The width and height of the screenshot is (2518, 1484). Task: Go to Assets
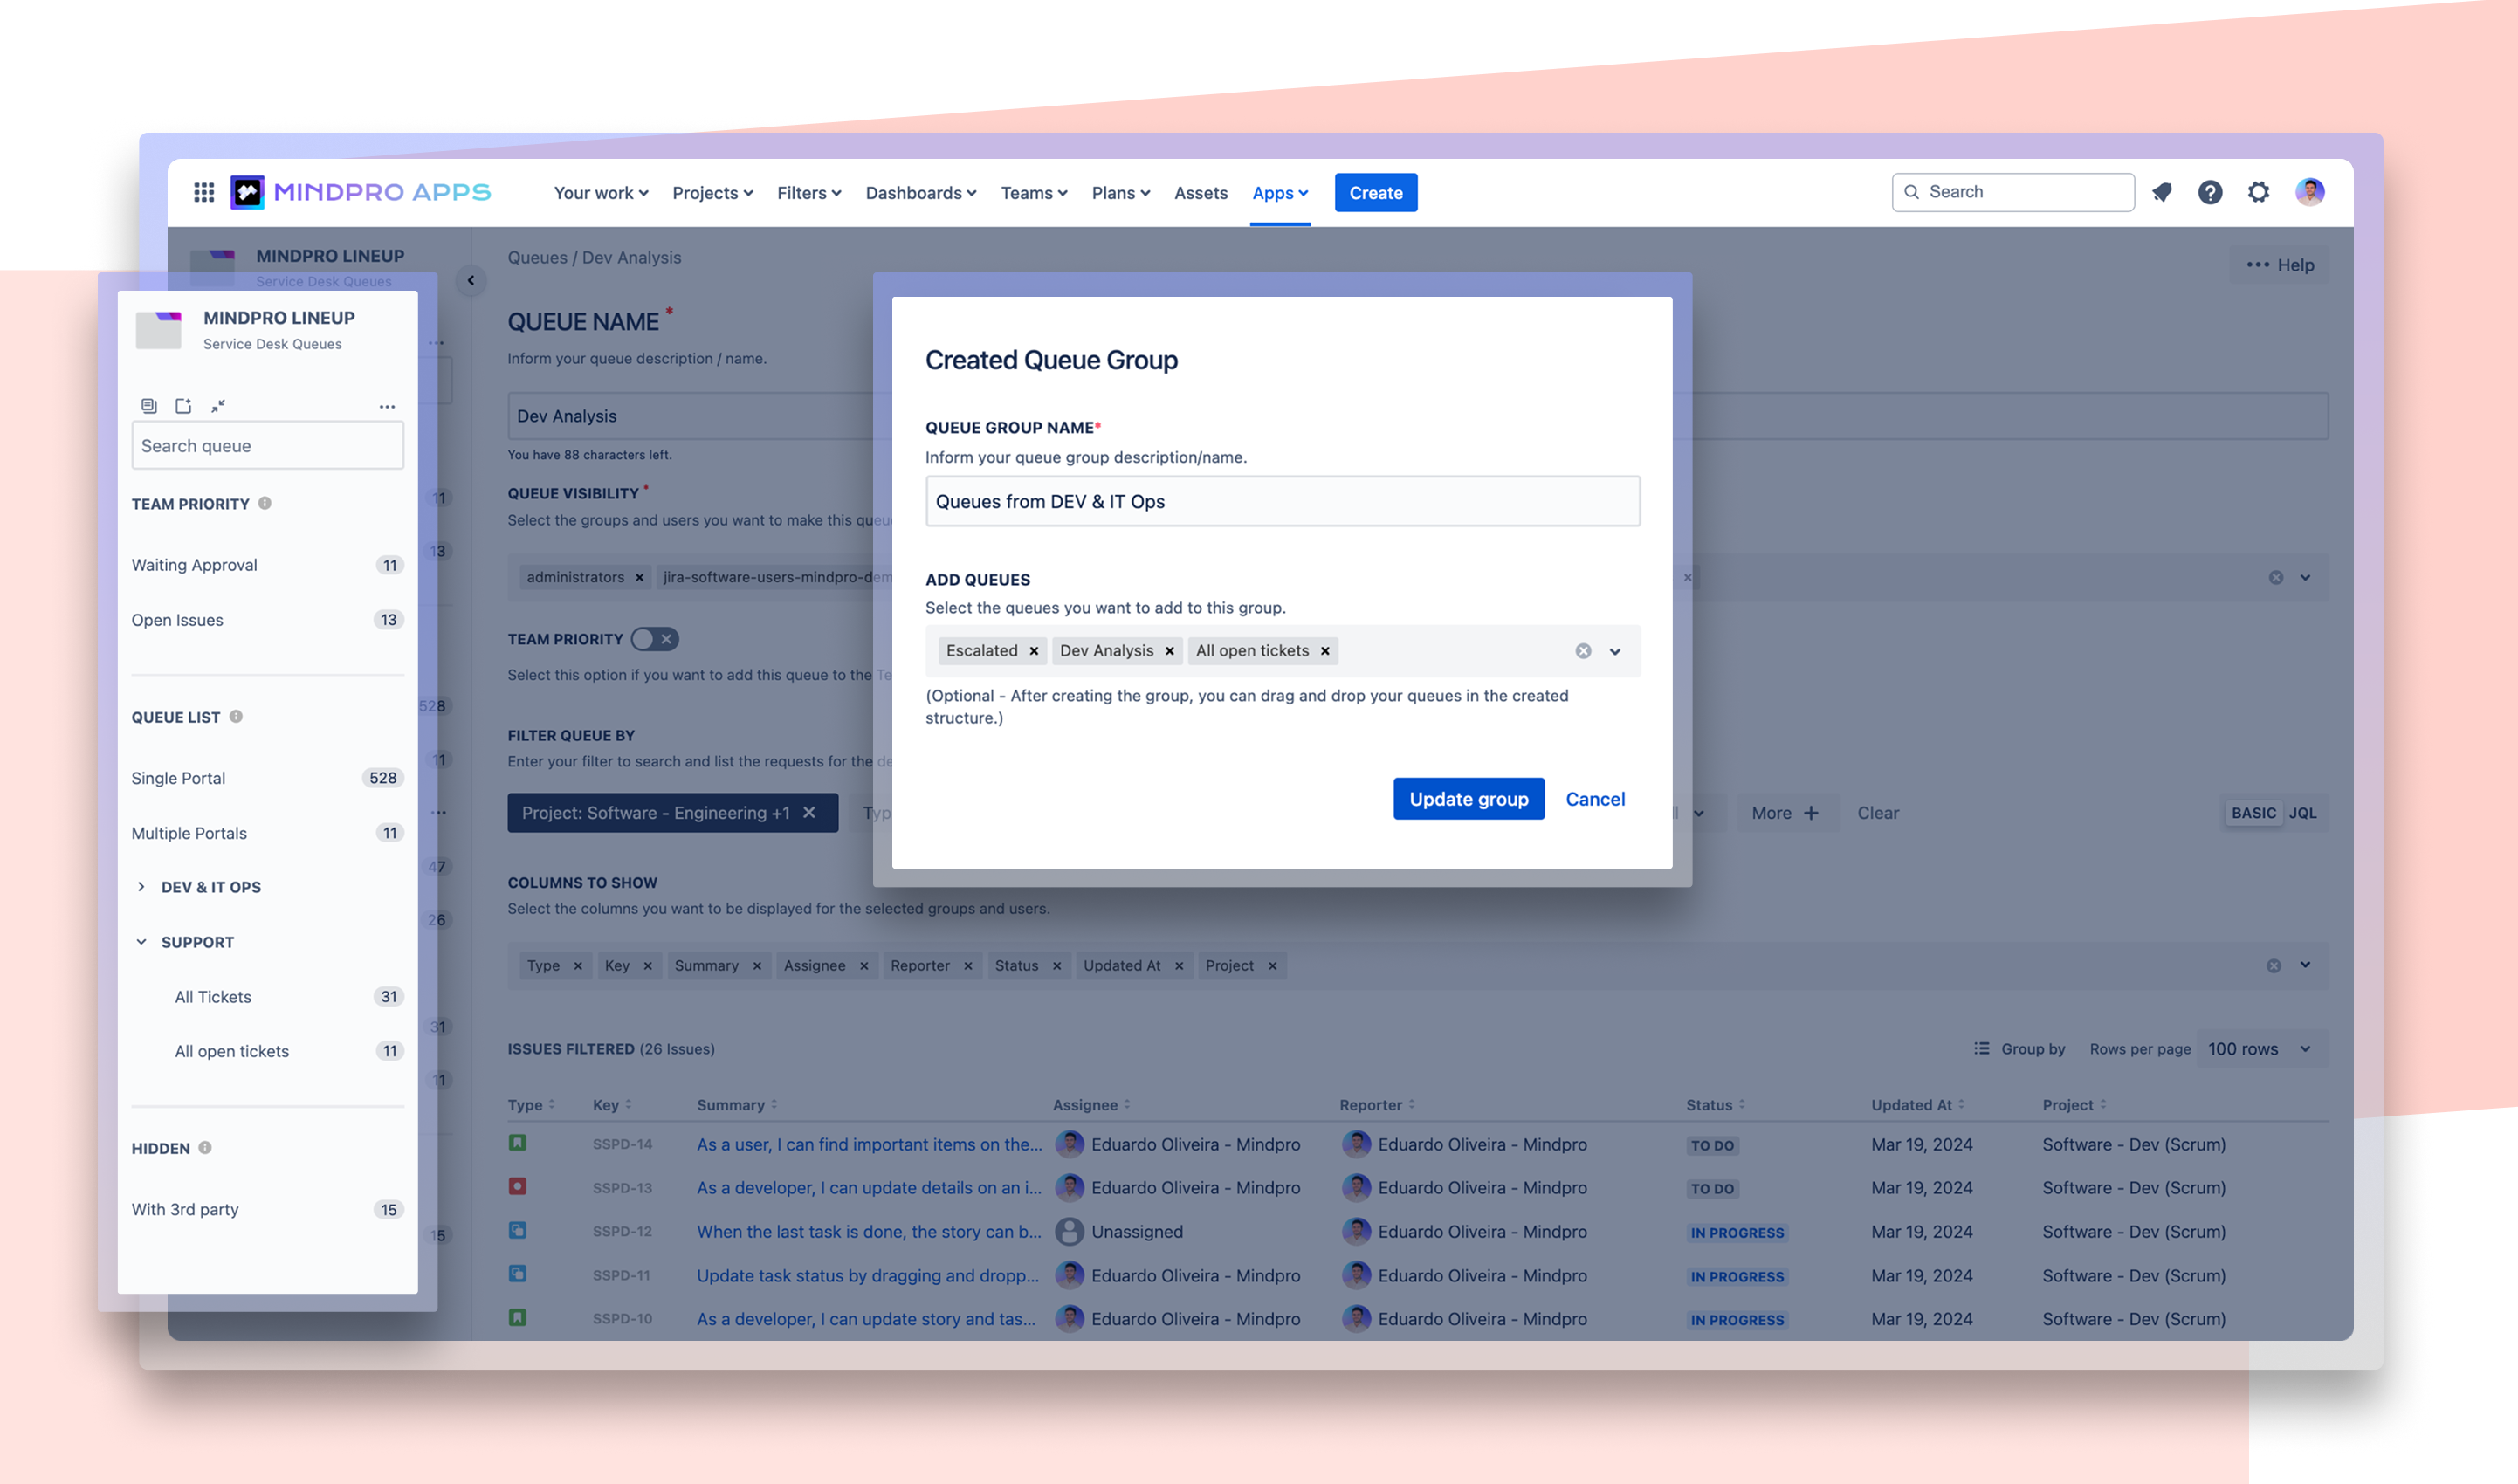[1200, 192]
